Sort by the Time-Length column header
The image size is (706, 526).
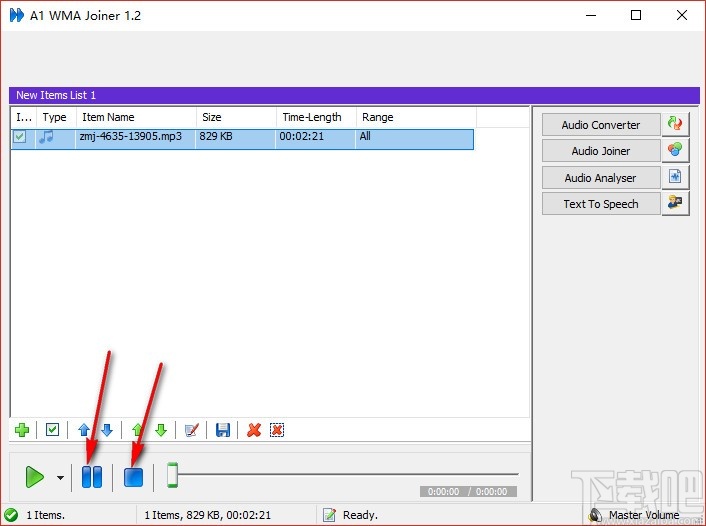pos(317,118)
